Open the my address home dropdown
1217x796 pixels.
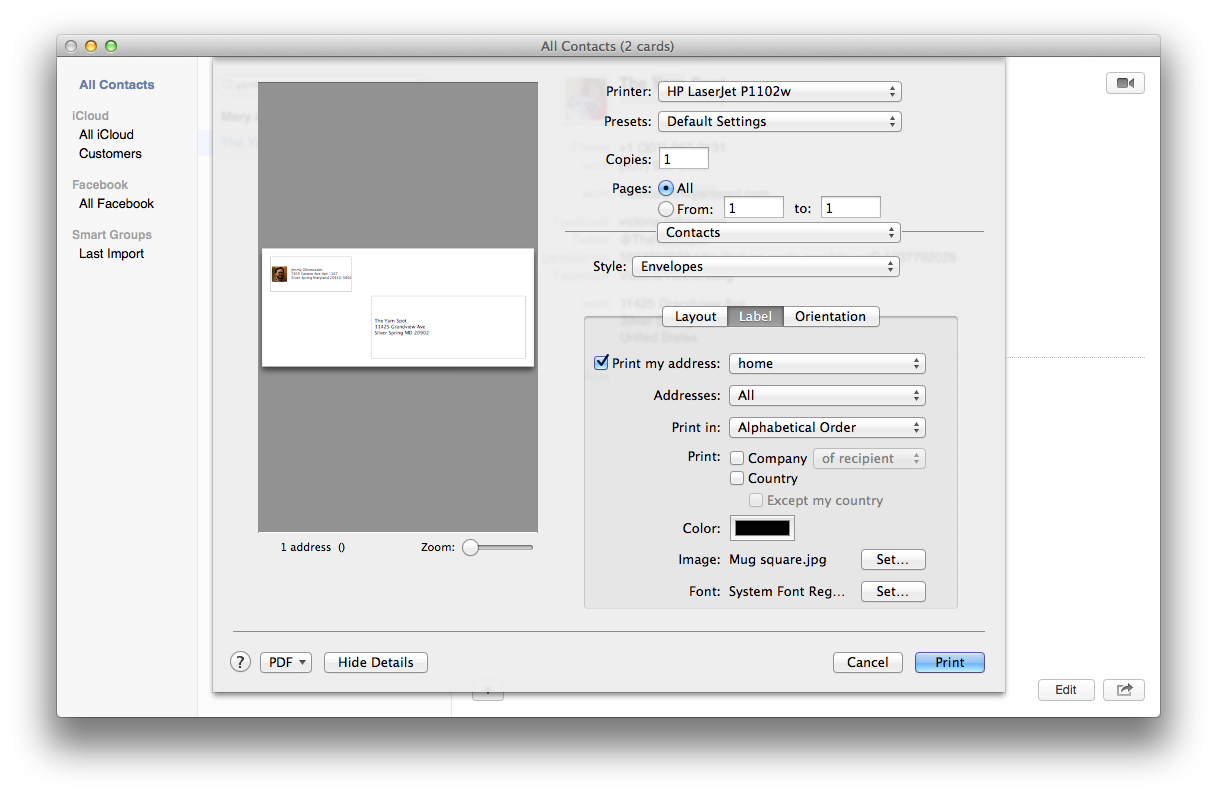(827, 364)
